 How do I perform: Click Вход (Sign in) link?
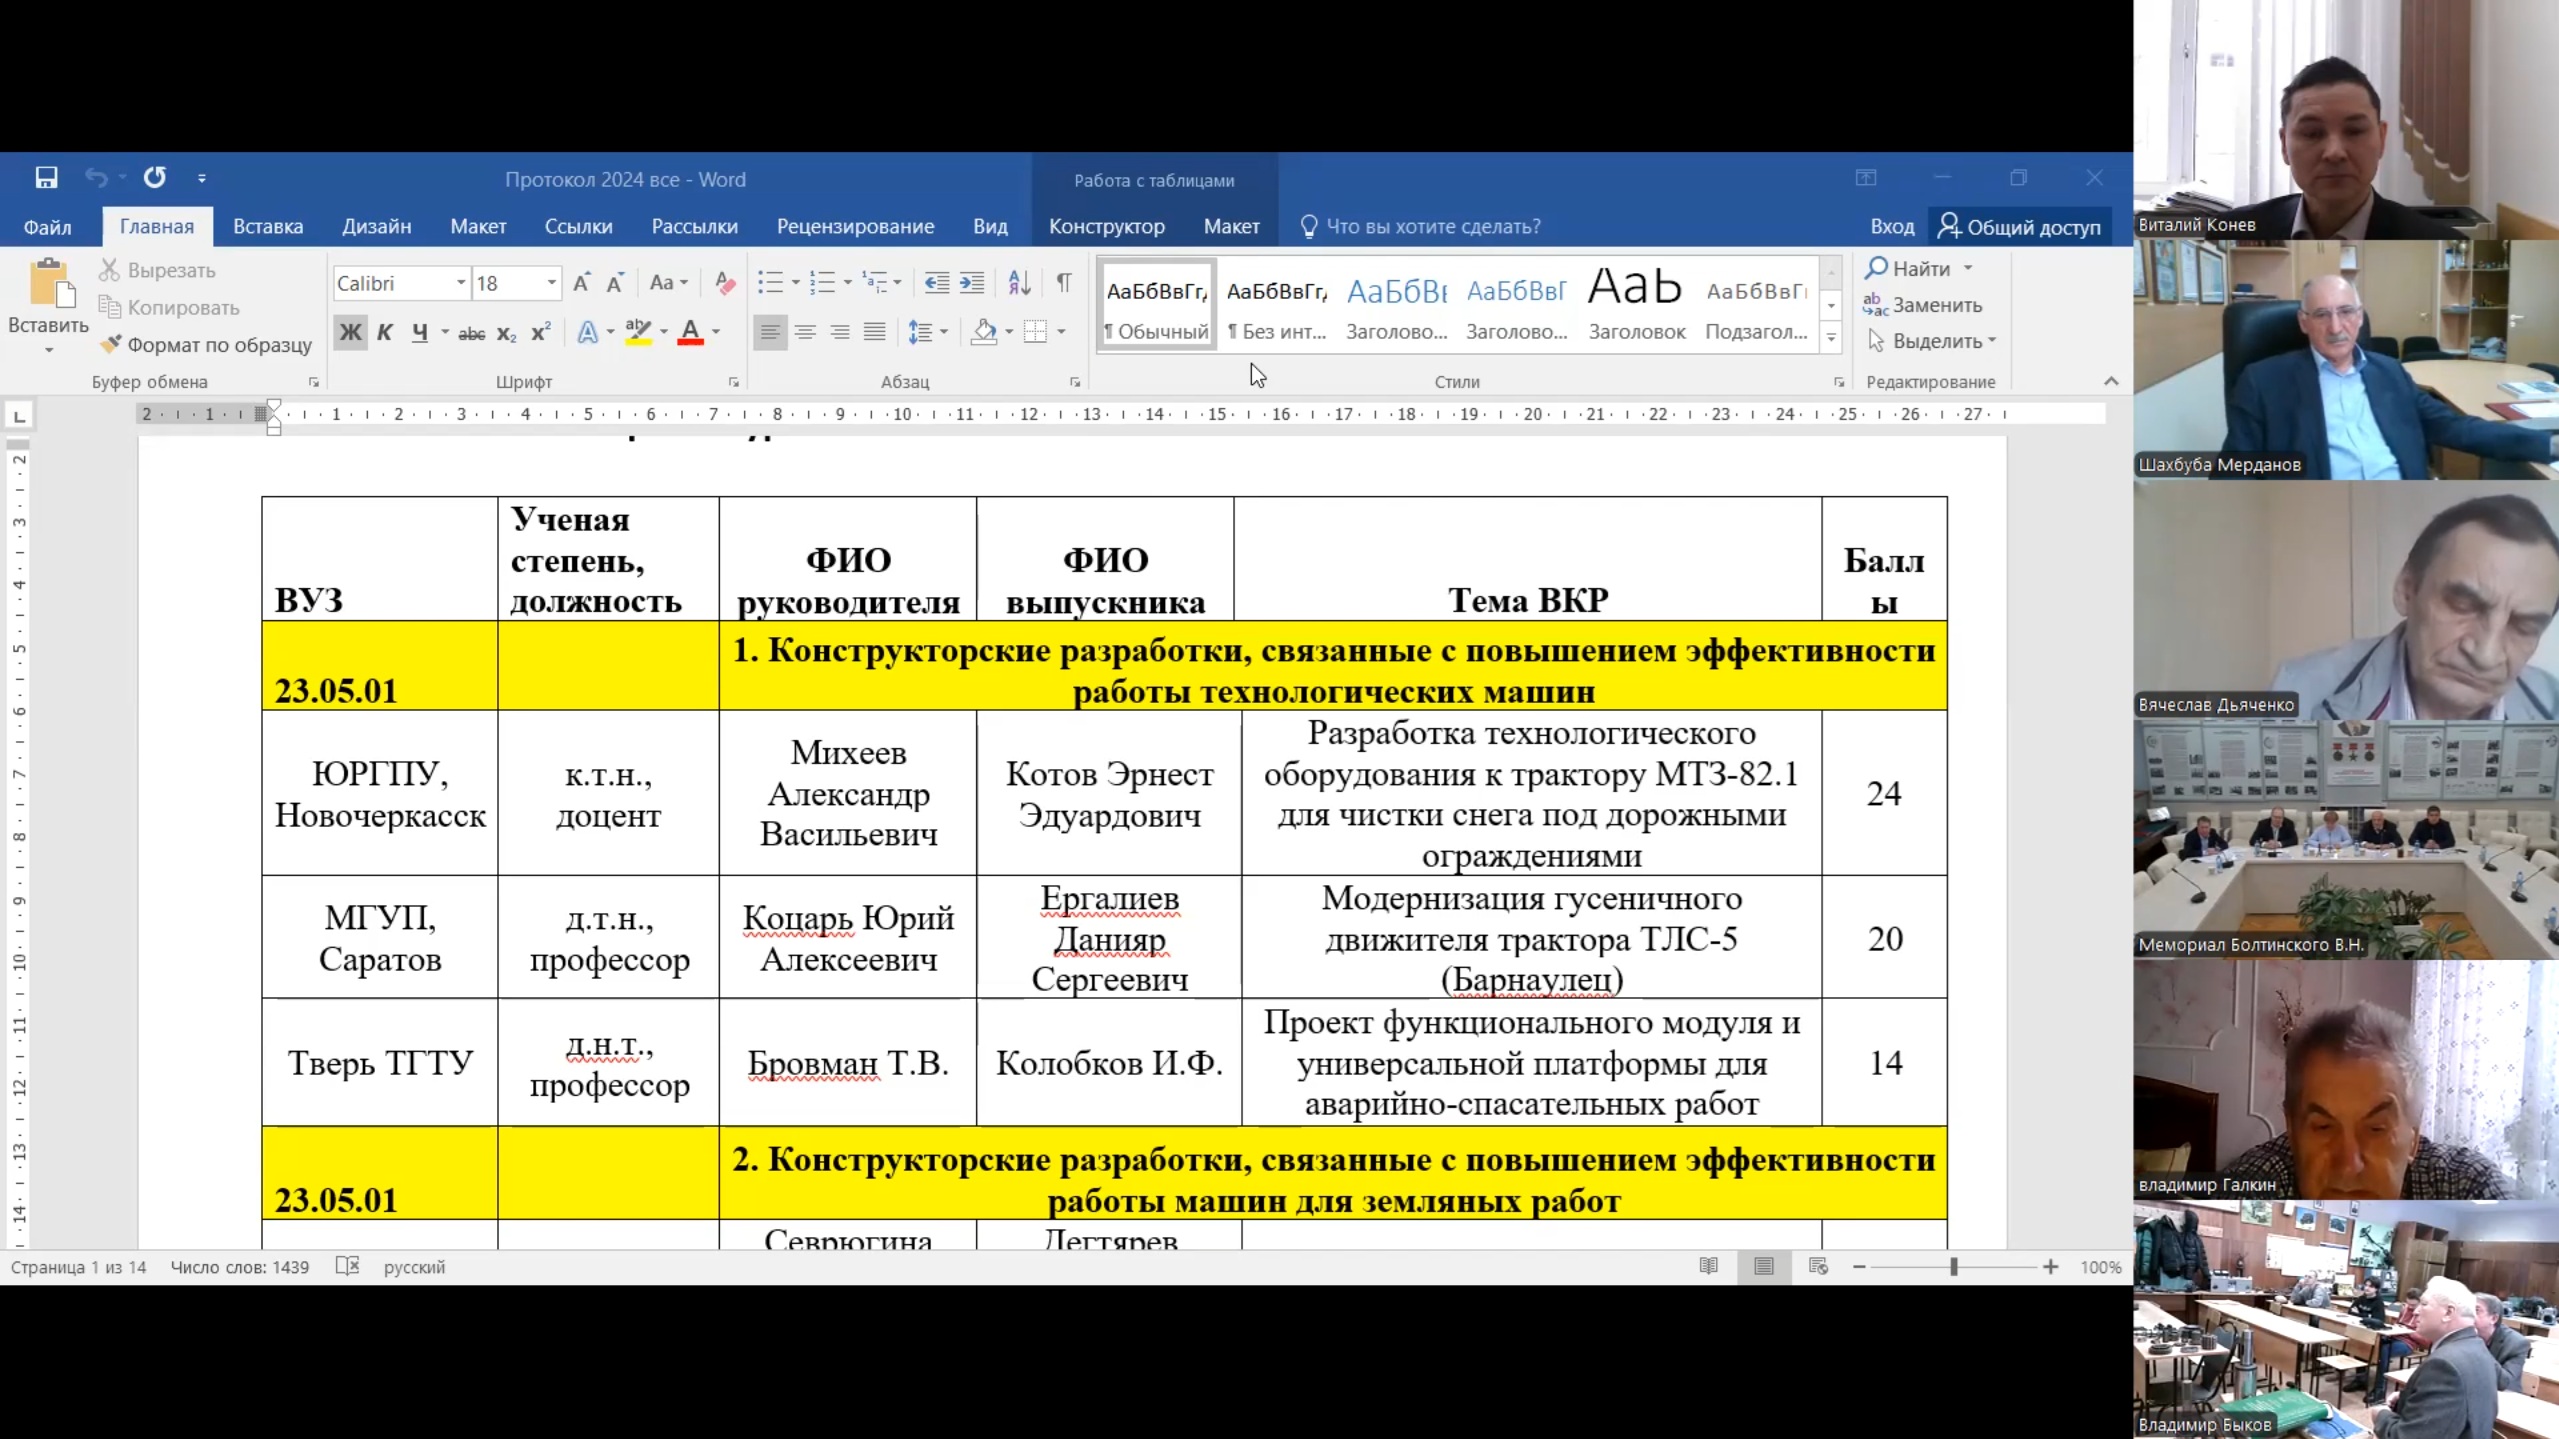[x=1892, y=227]
